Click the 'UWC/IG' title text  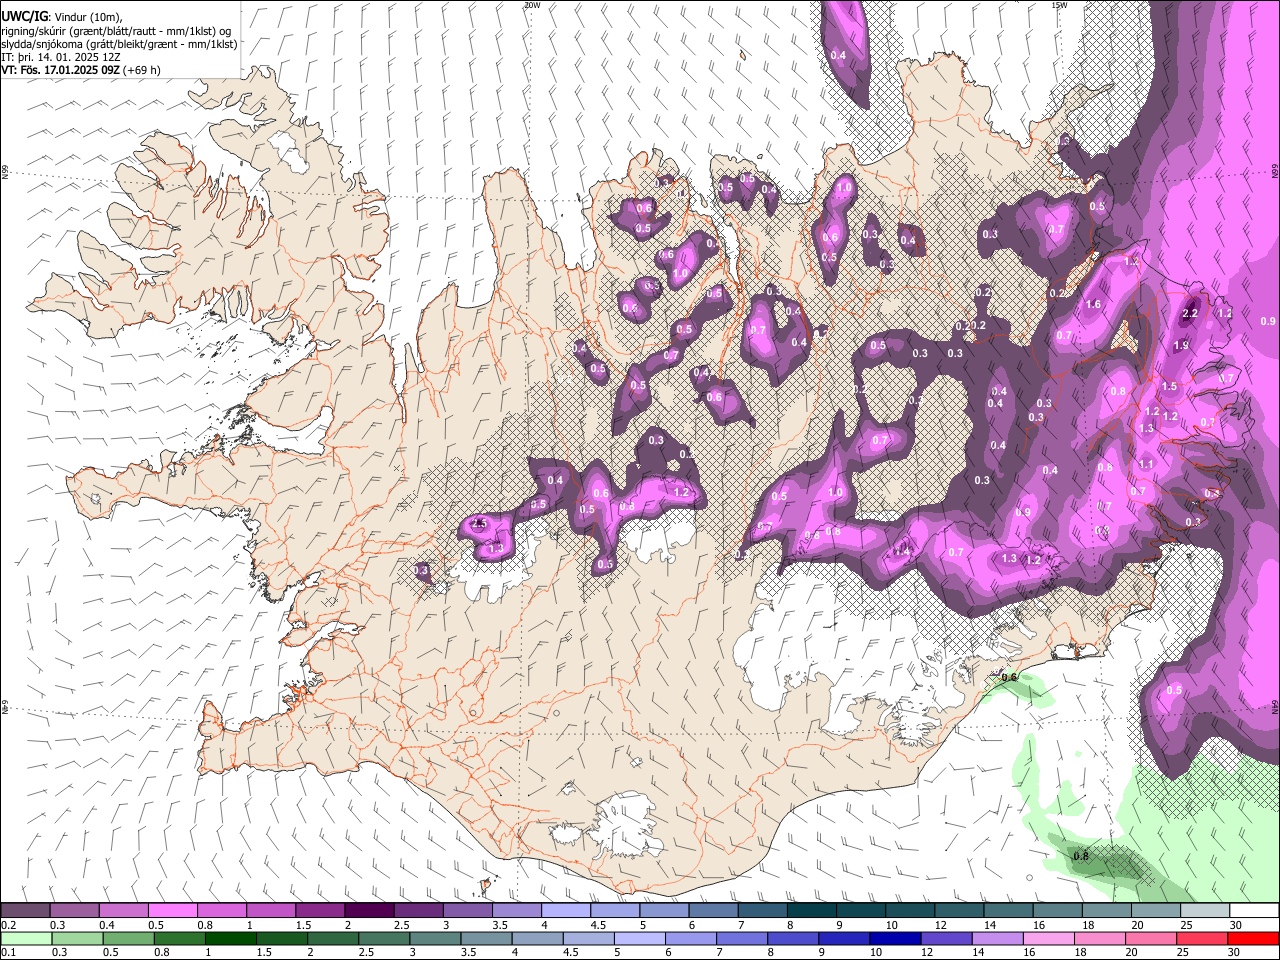[24, 15]
